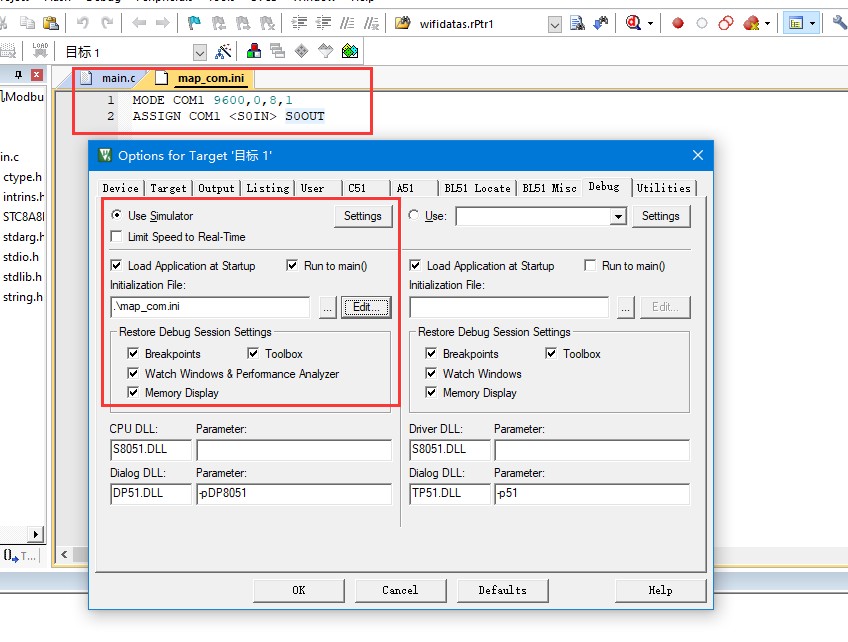The width and height of the screenshot is (848, 642).
Task: Switch to the C51 tab
Action: click(357, 188)
